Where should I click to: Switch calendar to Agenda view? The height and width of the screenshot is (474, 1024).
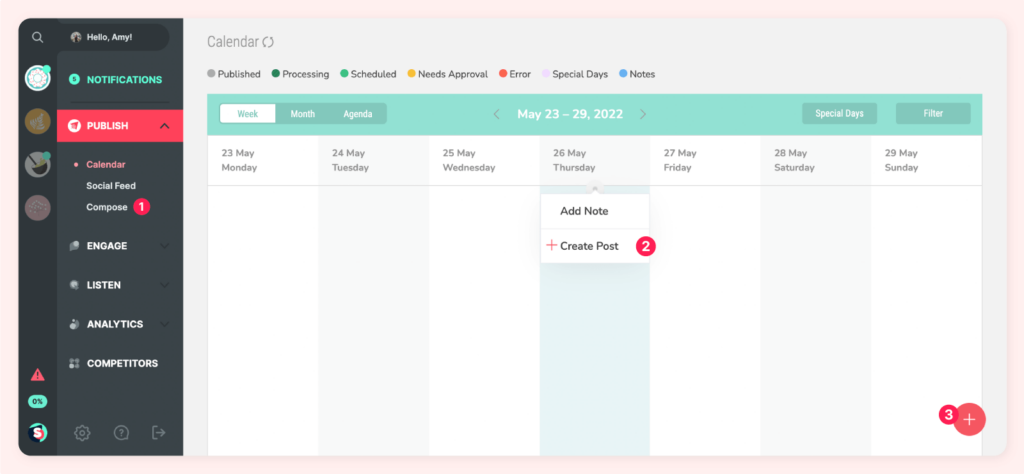click(x=358, y=114)
